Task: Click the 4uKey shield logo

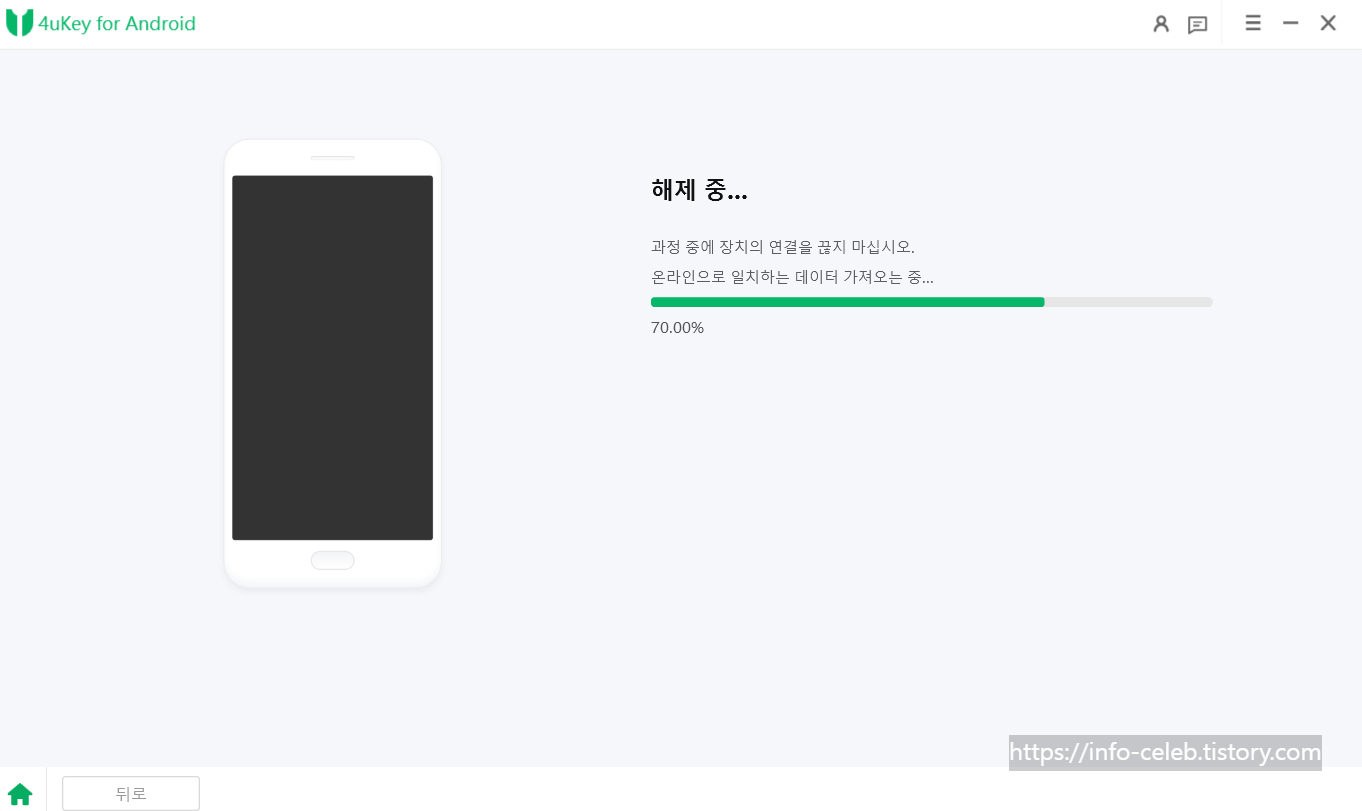Action: [19, 23]
